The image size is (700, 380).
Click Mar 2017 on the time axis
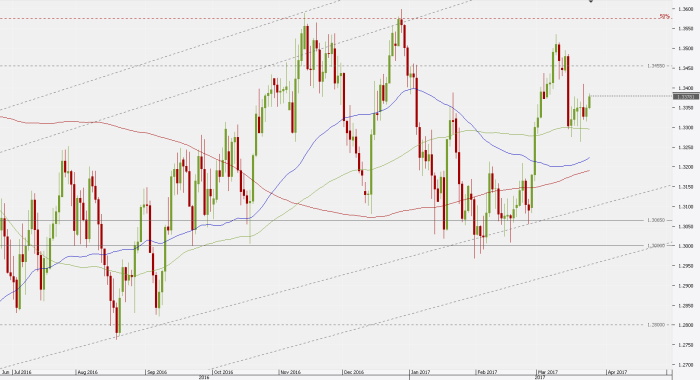548,372
